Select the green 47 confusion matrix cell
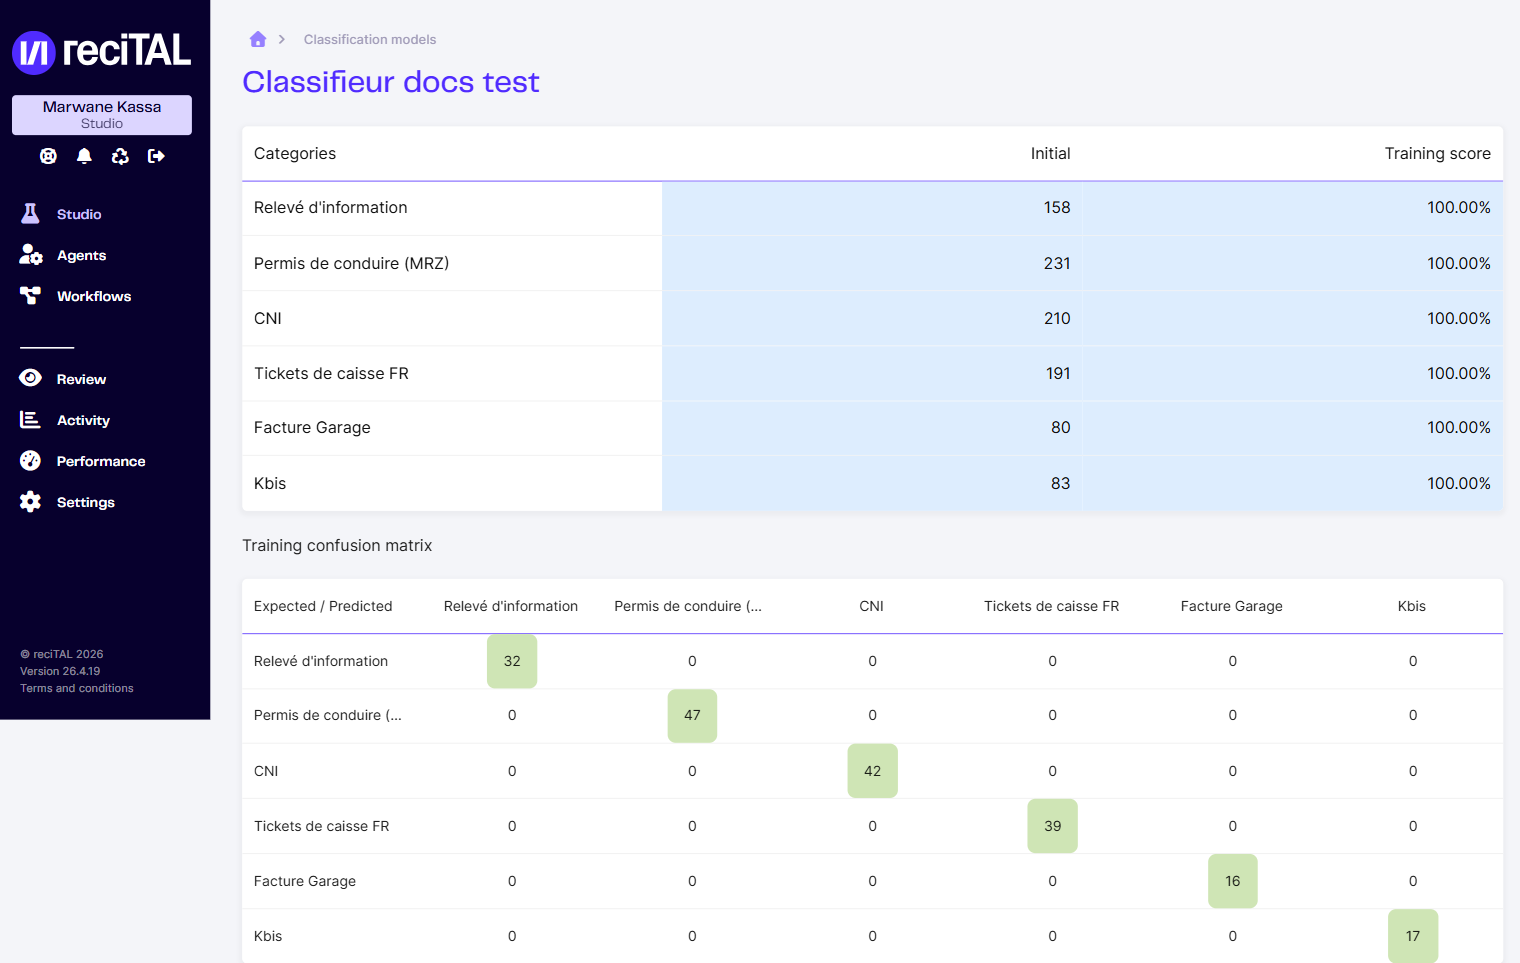The image size is (1520, 963). pyautogui.click(x=692, y=716)
